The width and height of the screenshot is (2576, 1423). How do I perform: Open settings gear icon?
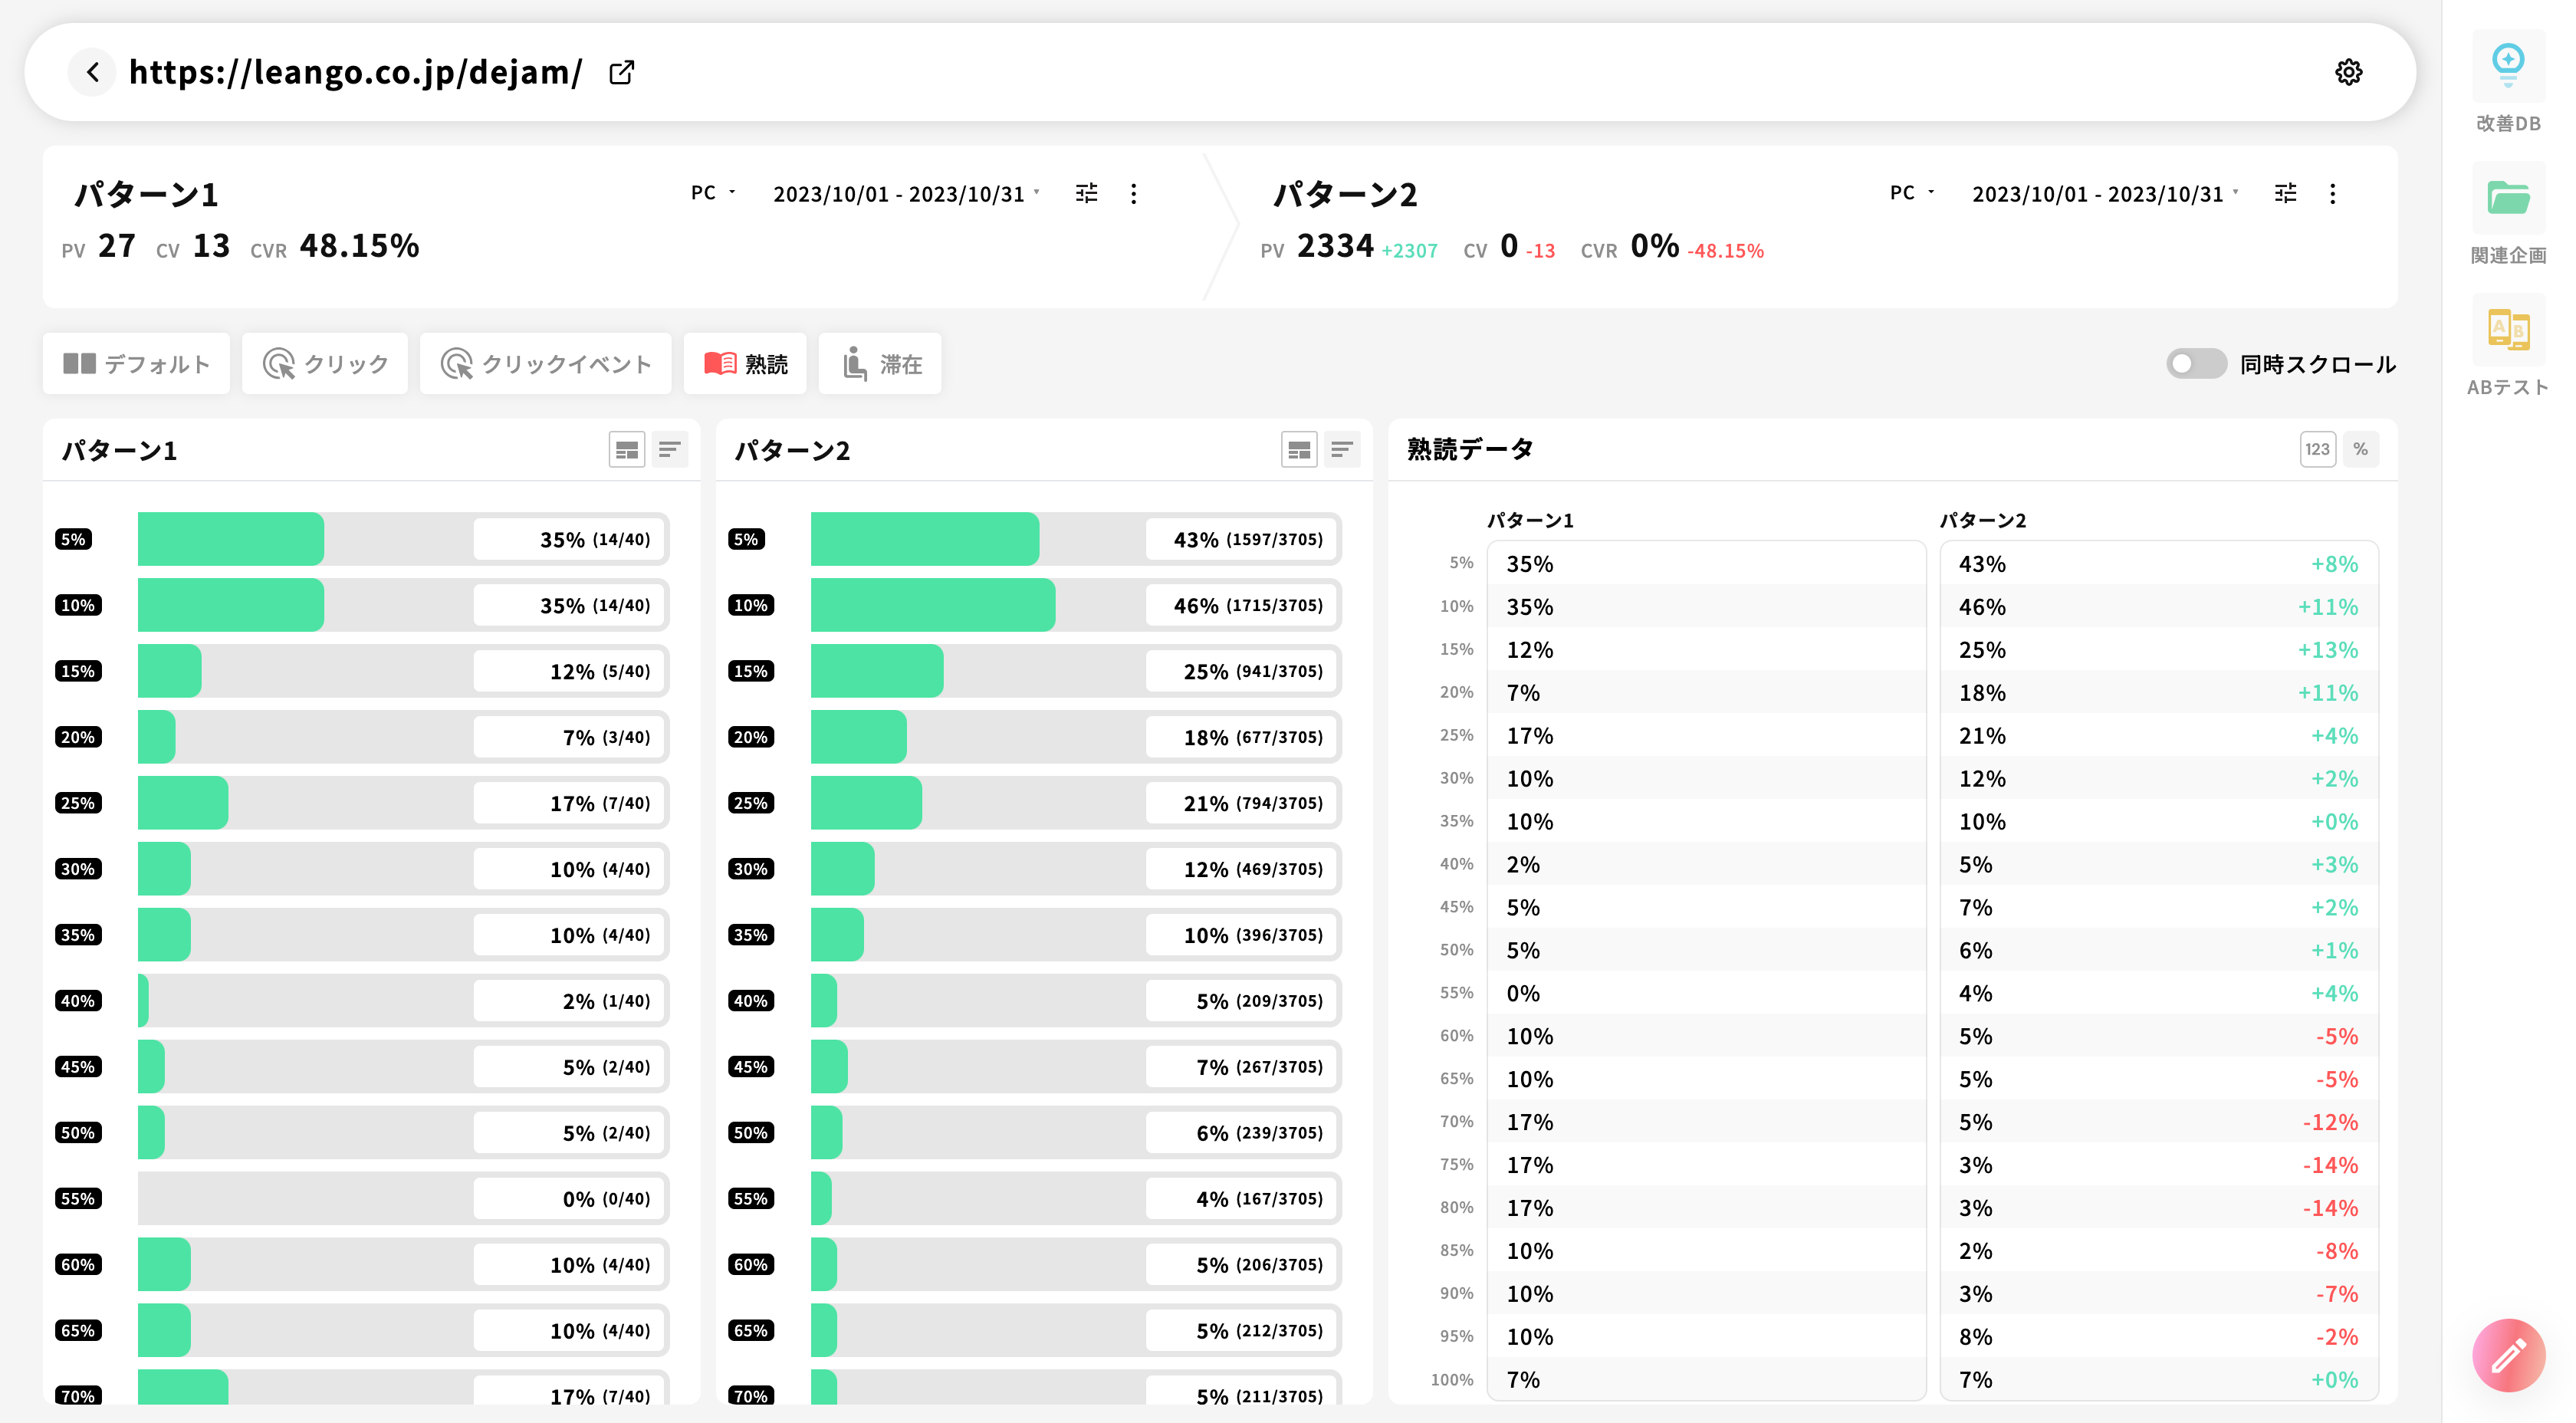(x=2348, y=72)
